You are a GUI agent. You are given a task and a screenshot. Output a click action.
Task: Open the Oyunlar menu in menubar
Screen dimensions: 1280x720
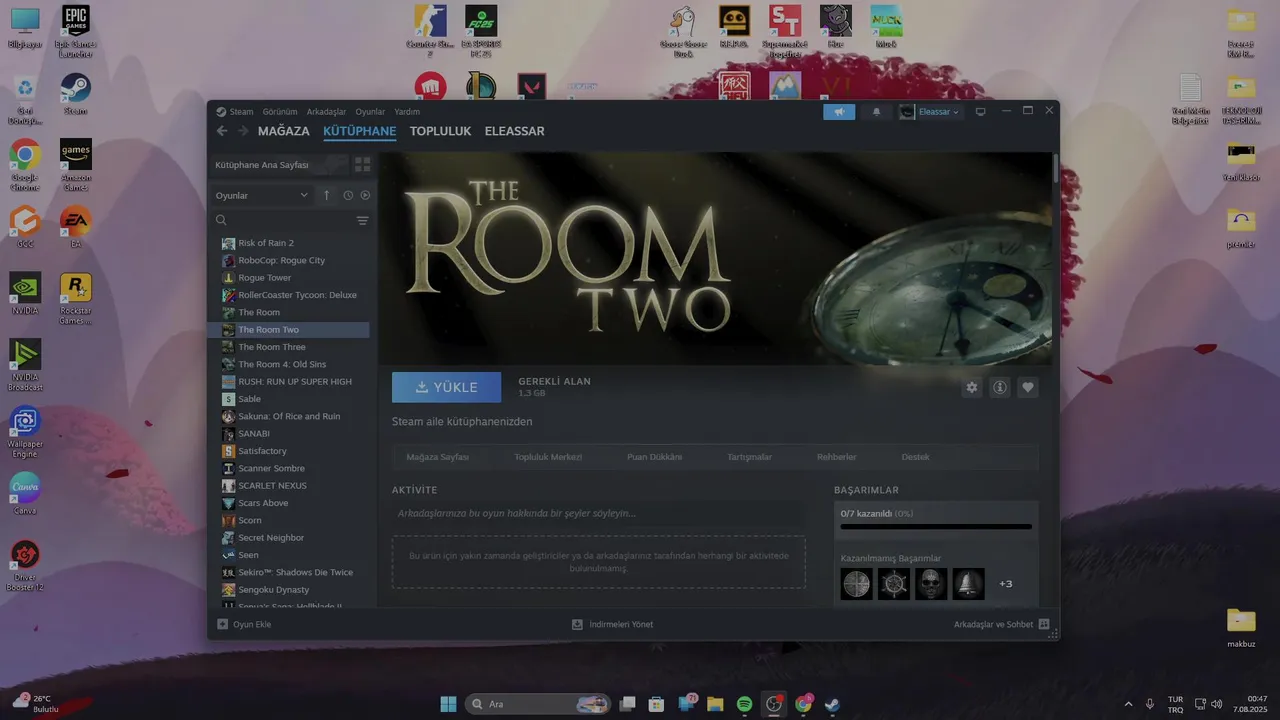[x=370, y=112]
